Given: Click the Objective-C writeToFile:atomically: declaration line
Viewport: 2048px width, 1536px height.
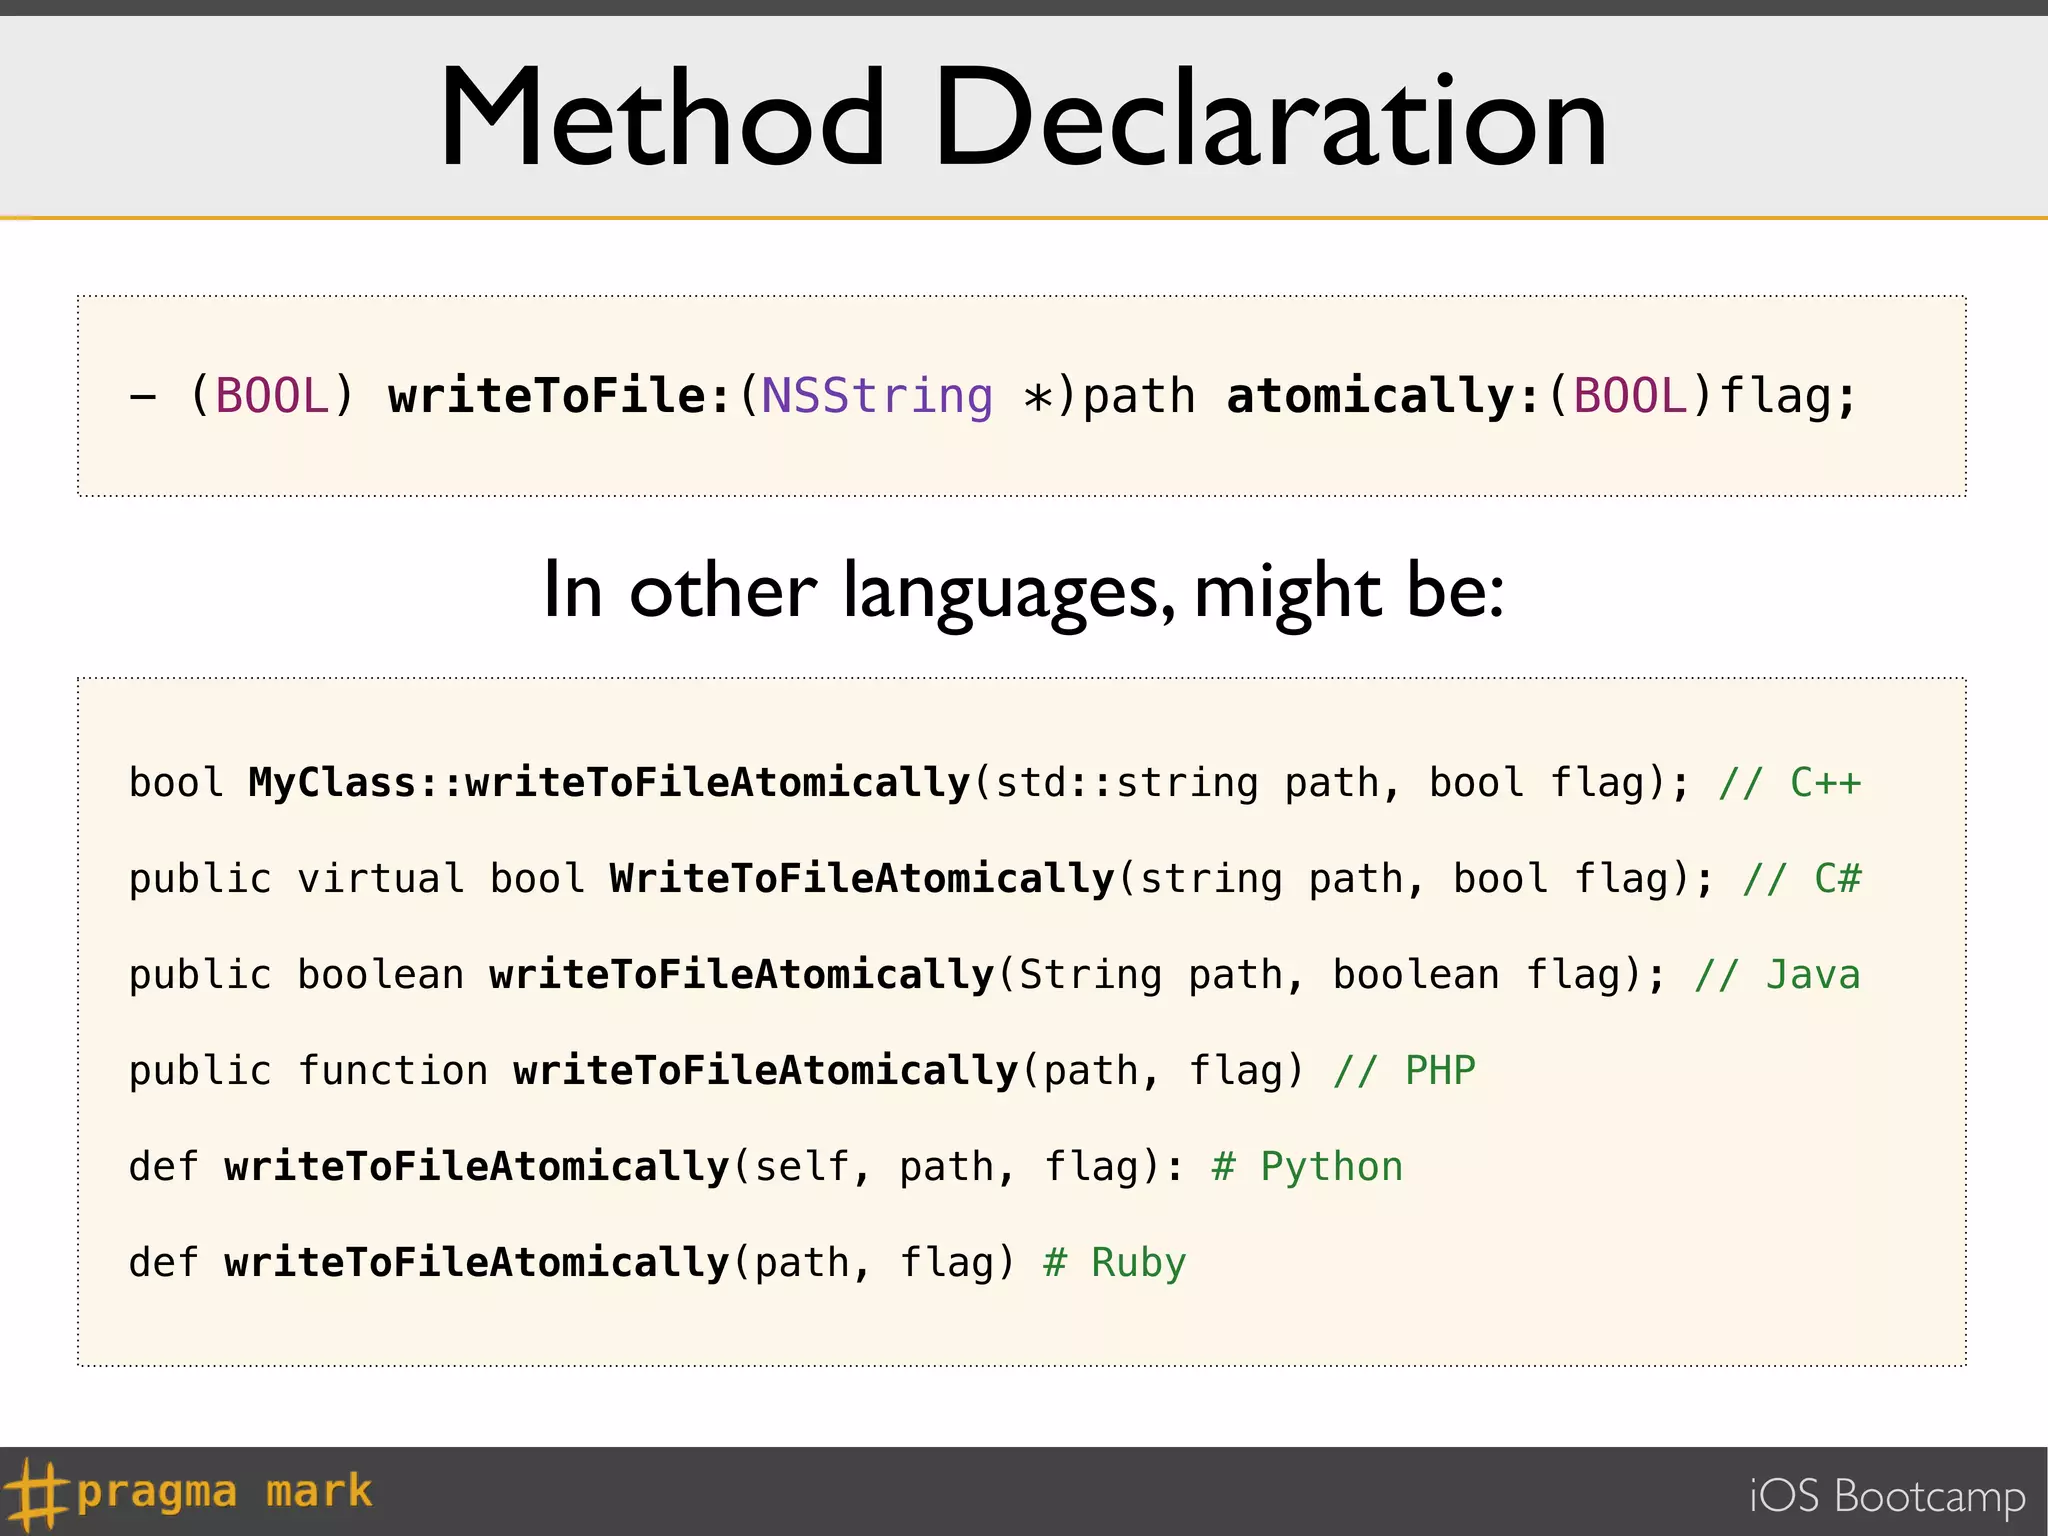Looking at the screenshot, I should coord(993,396).
